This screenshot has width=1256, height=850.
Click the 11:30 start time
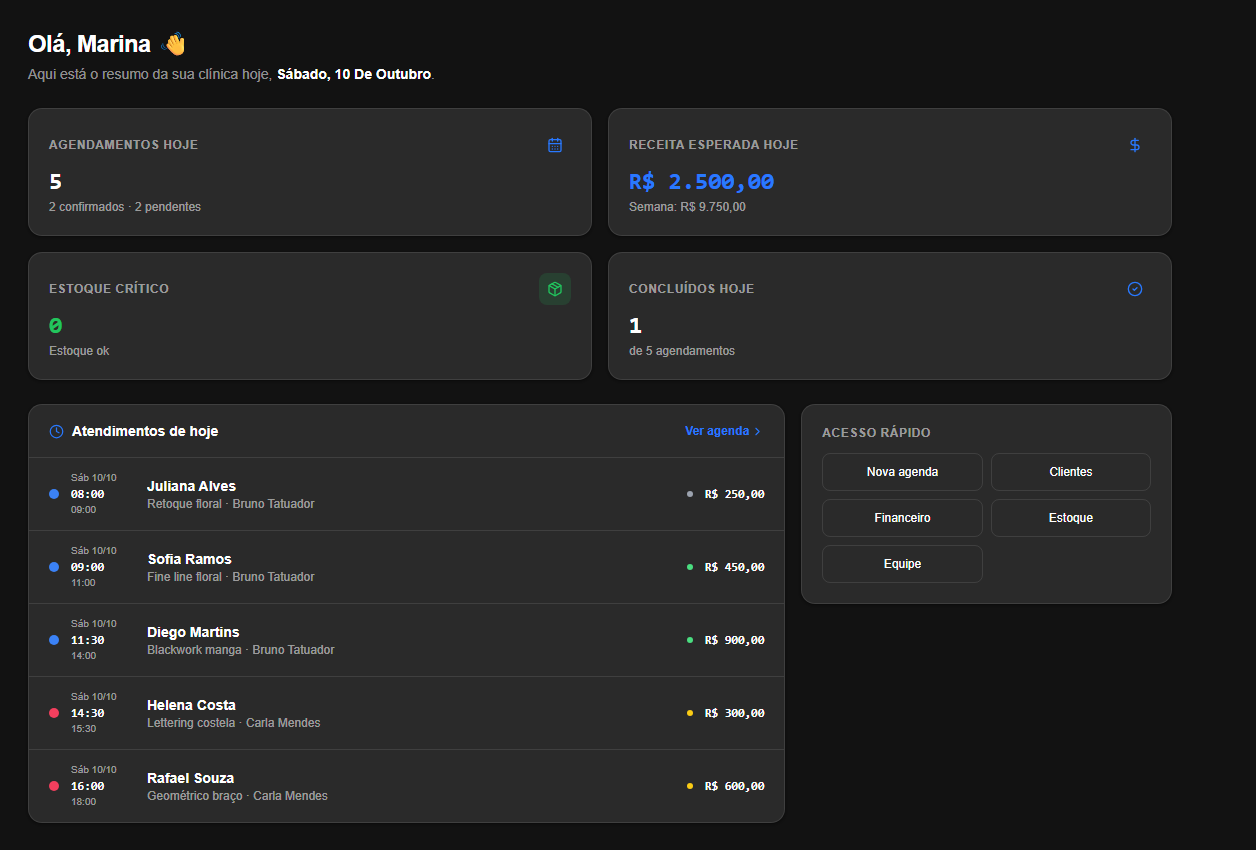88,640
